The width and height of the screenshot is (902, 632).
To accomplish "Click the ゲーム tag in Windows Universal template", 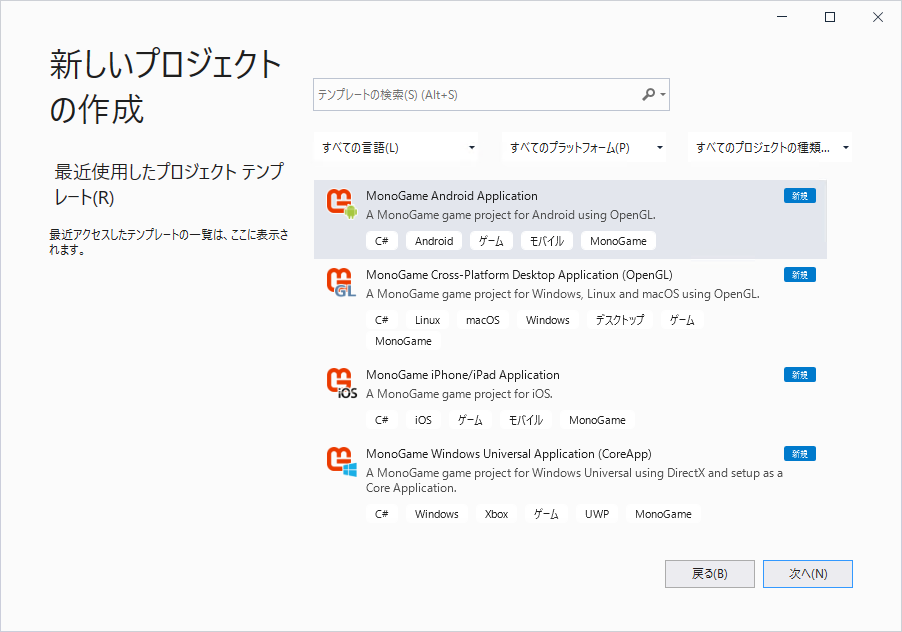I will (546, 514).
